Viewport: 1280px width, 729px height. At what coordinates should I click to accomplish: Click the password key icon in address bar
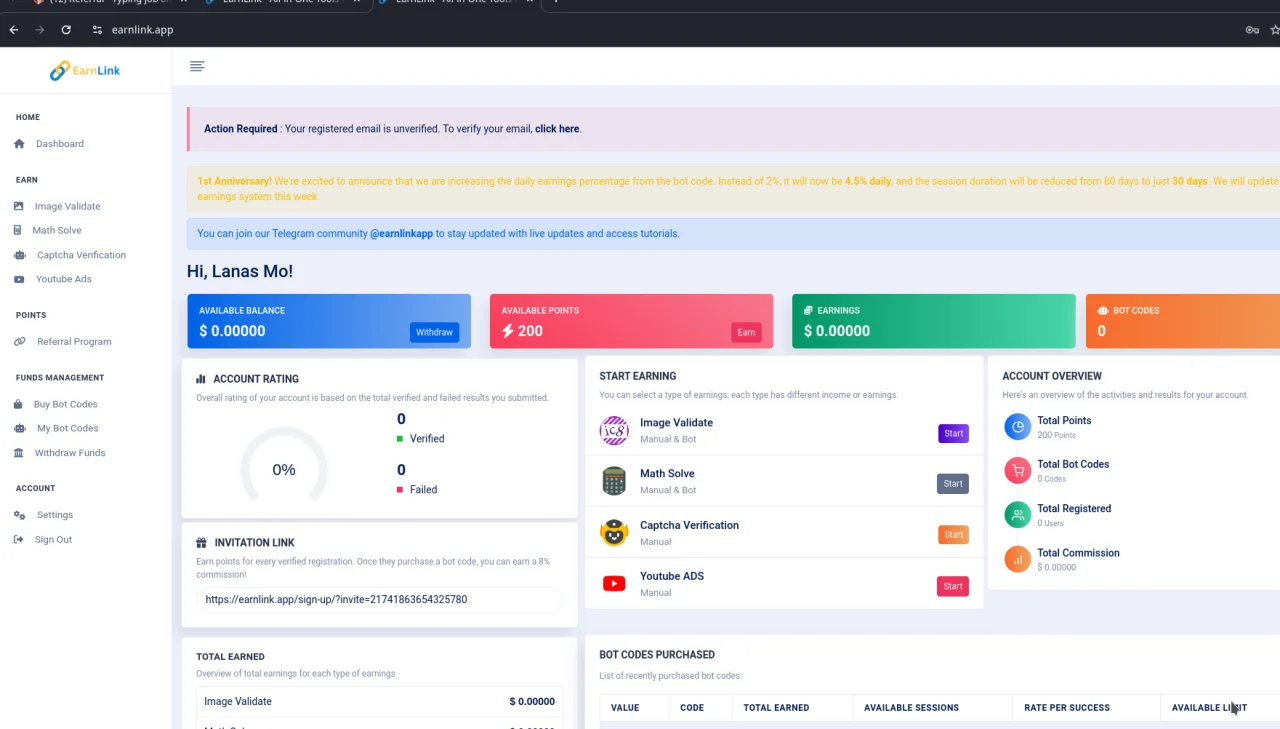coord(1252,30)
